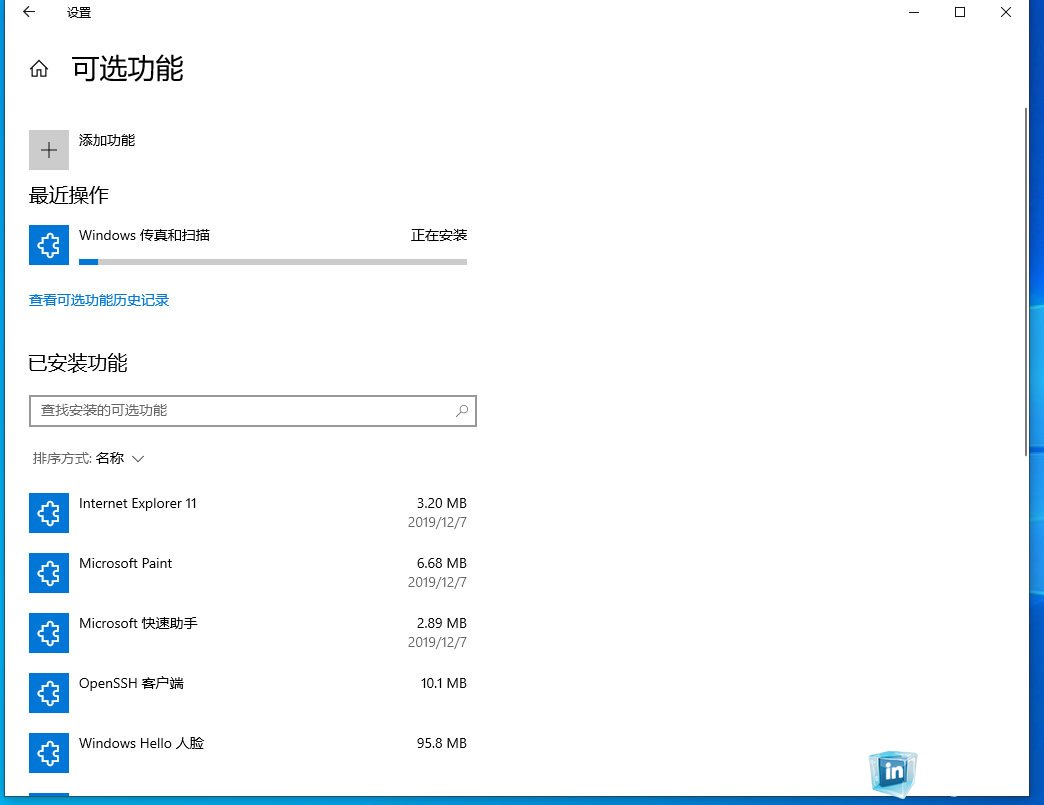Click the 正在安装 status text
The image size is (1044, 805).
pyautogui.click(x=439, y=235)
